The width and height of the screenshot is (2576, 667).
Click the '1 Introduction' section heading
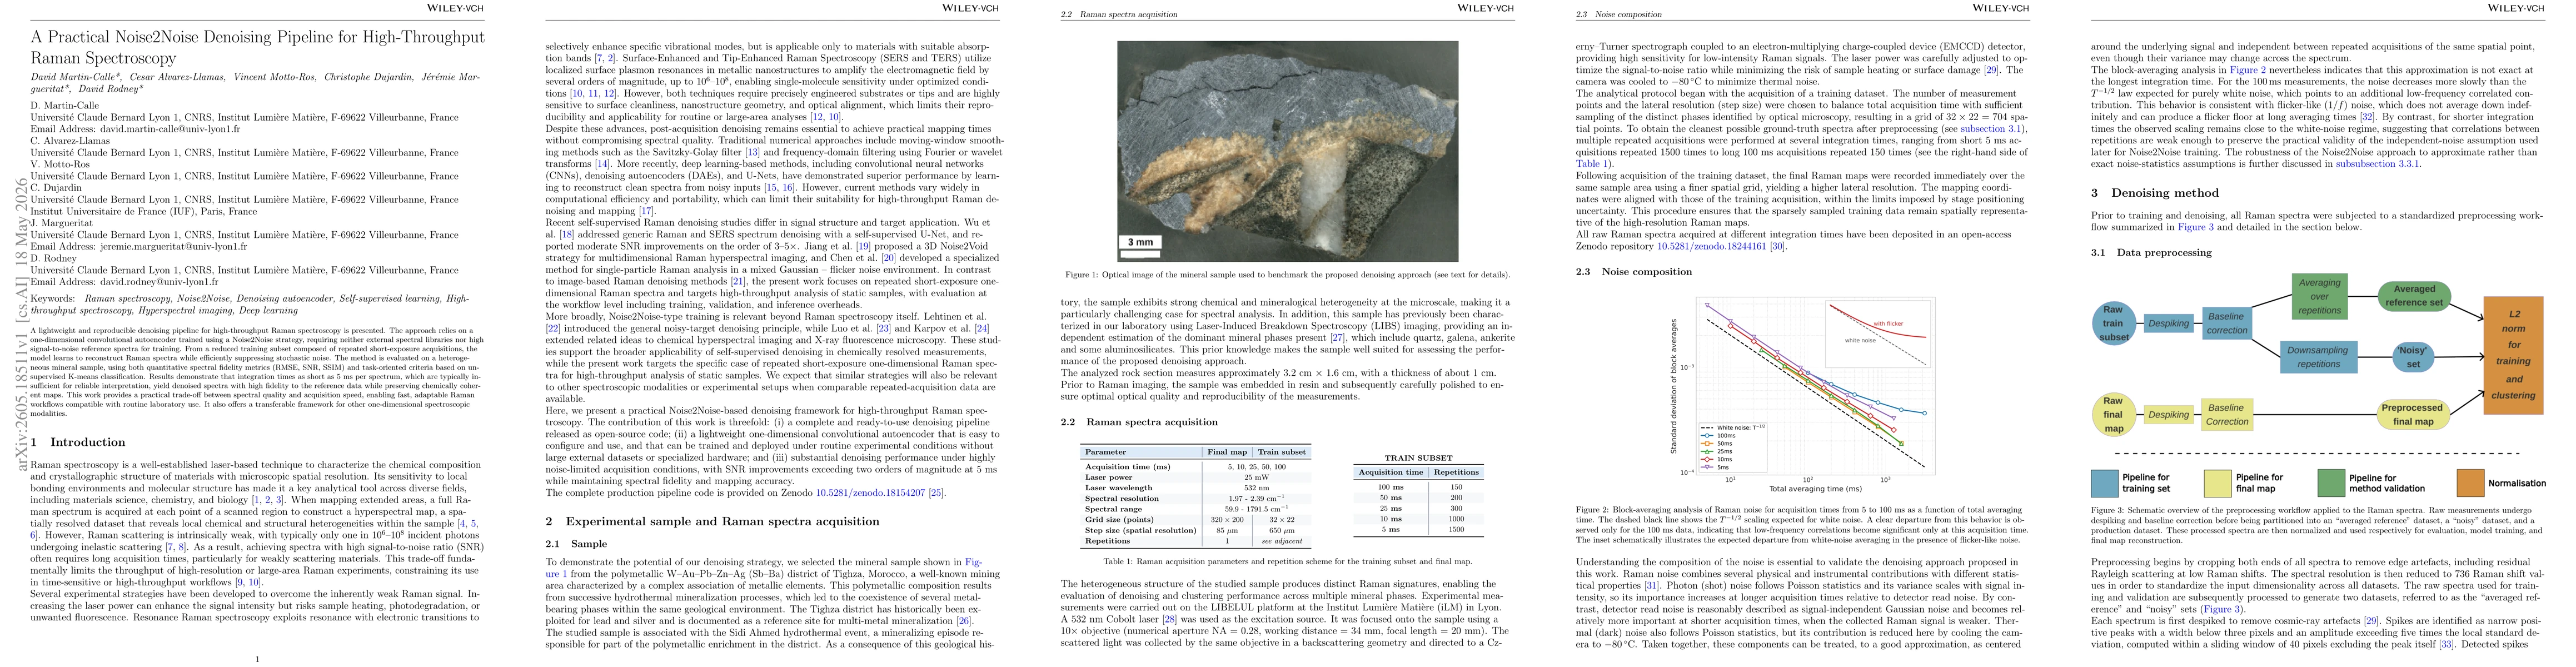78,442
